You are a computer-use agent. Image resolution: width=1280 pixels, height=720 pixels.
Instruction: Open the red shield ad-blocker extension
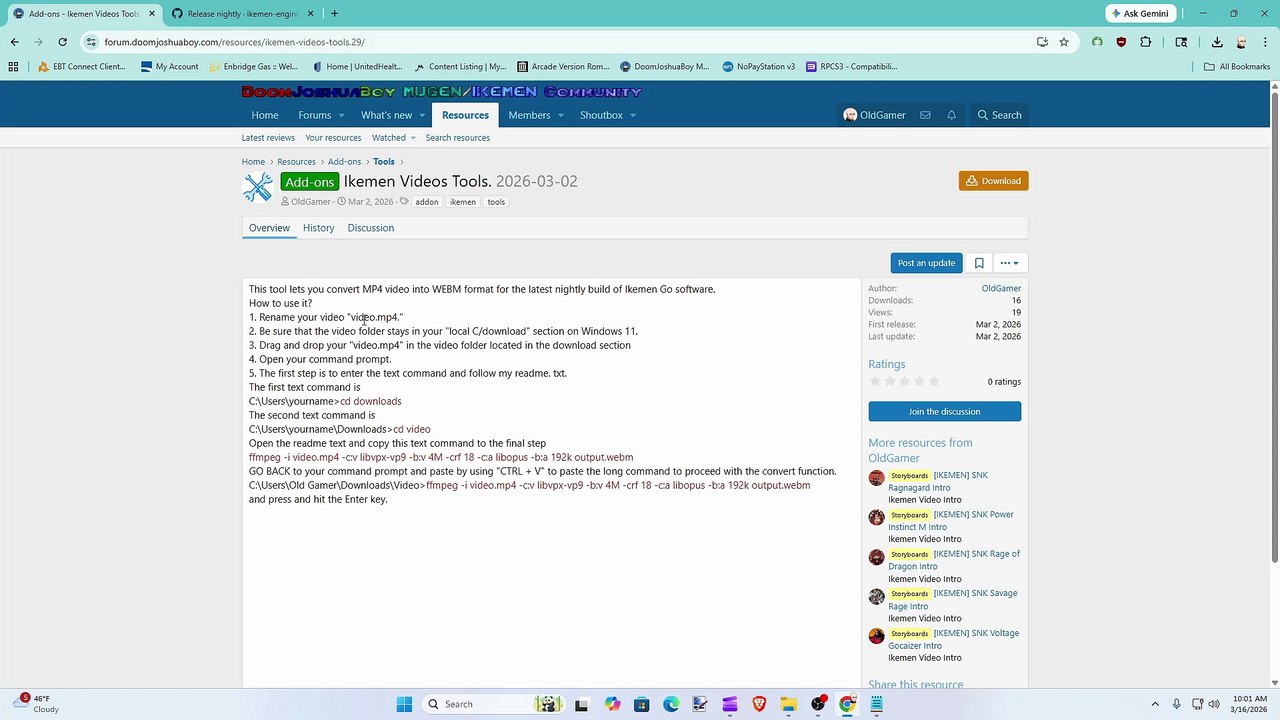1121,42
